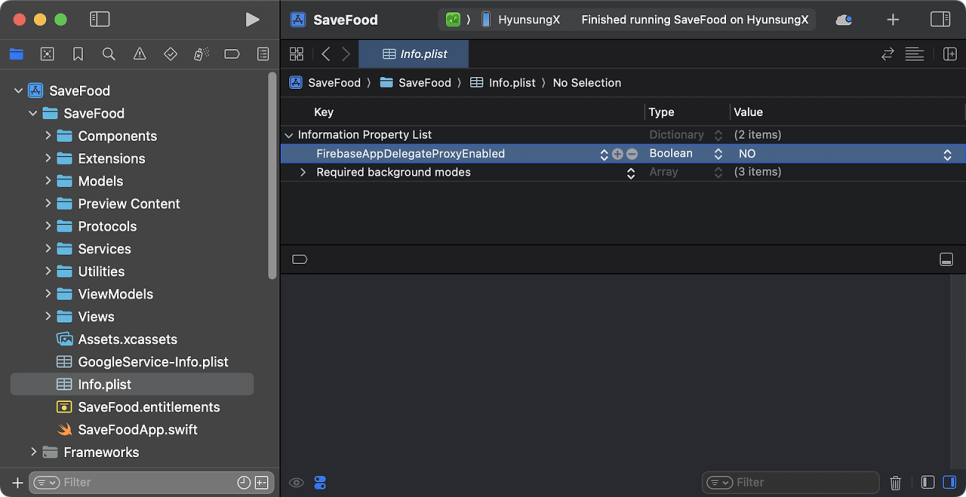This screenshot has height=497, width=966.
Task: Expand the Extensions folder
Action: (48, 158)
